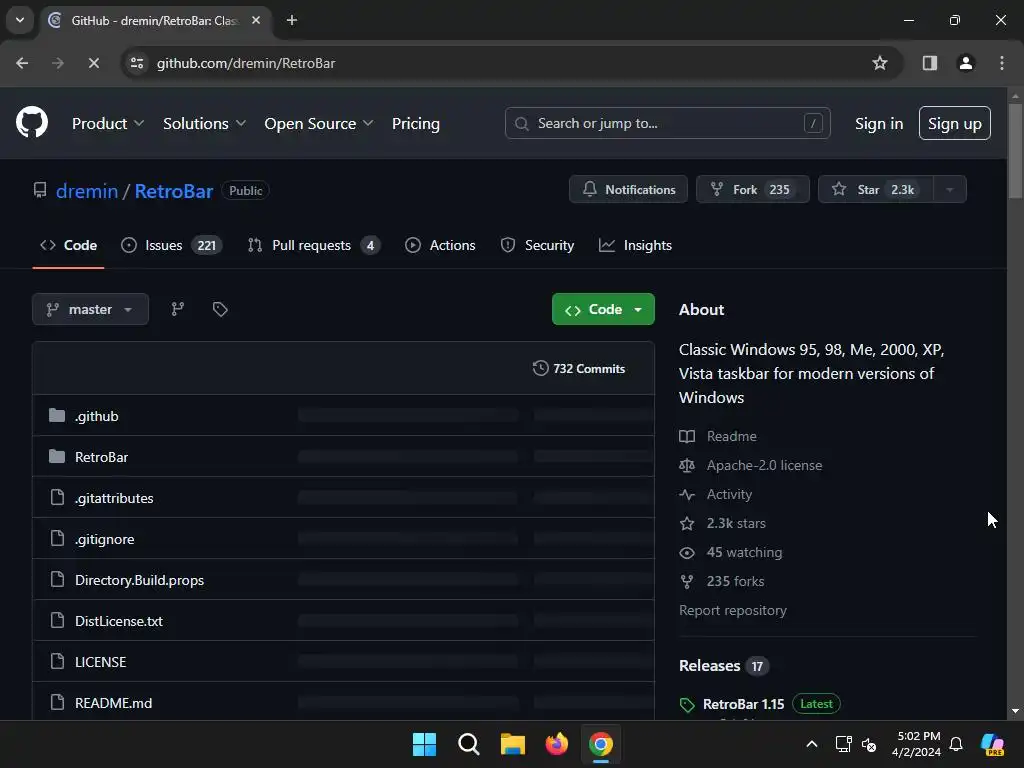Image resolution: width=1024 pixels, height=768 pixels.
Task: Open the .github folder
Action: point(97,416)
